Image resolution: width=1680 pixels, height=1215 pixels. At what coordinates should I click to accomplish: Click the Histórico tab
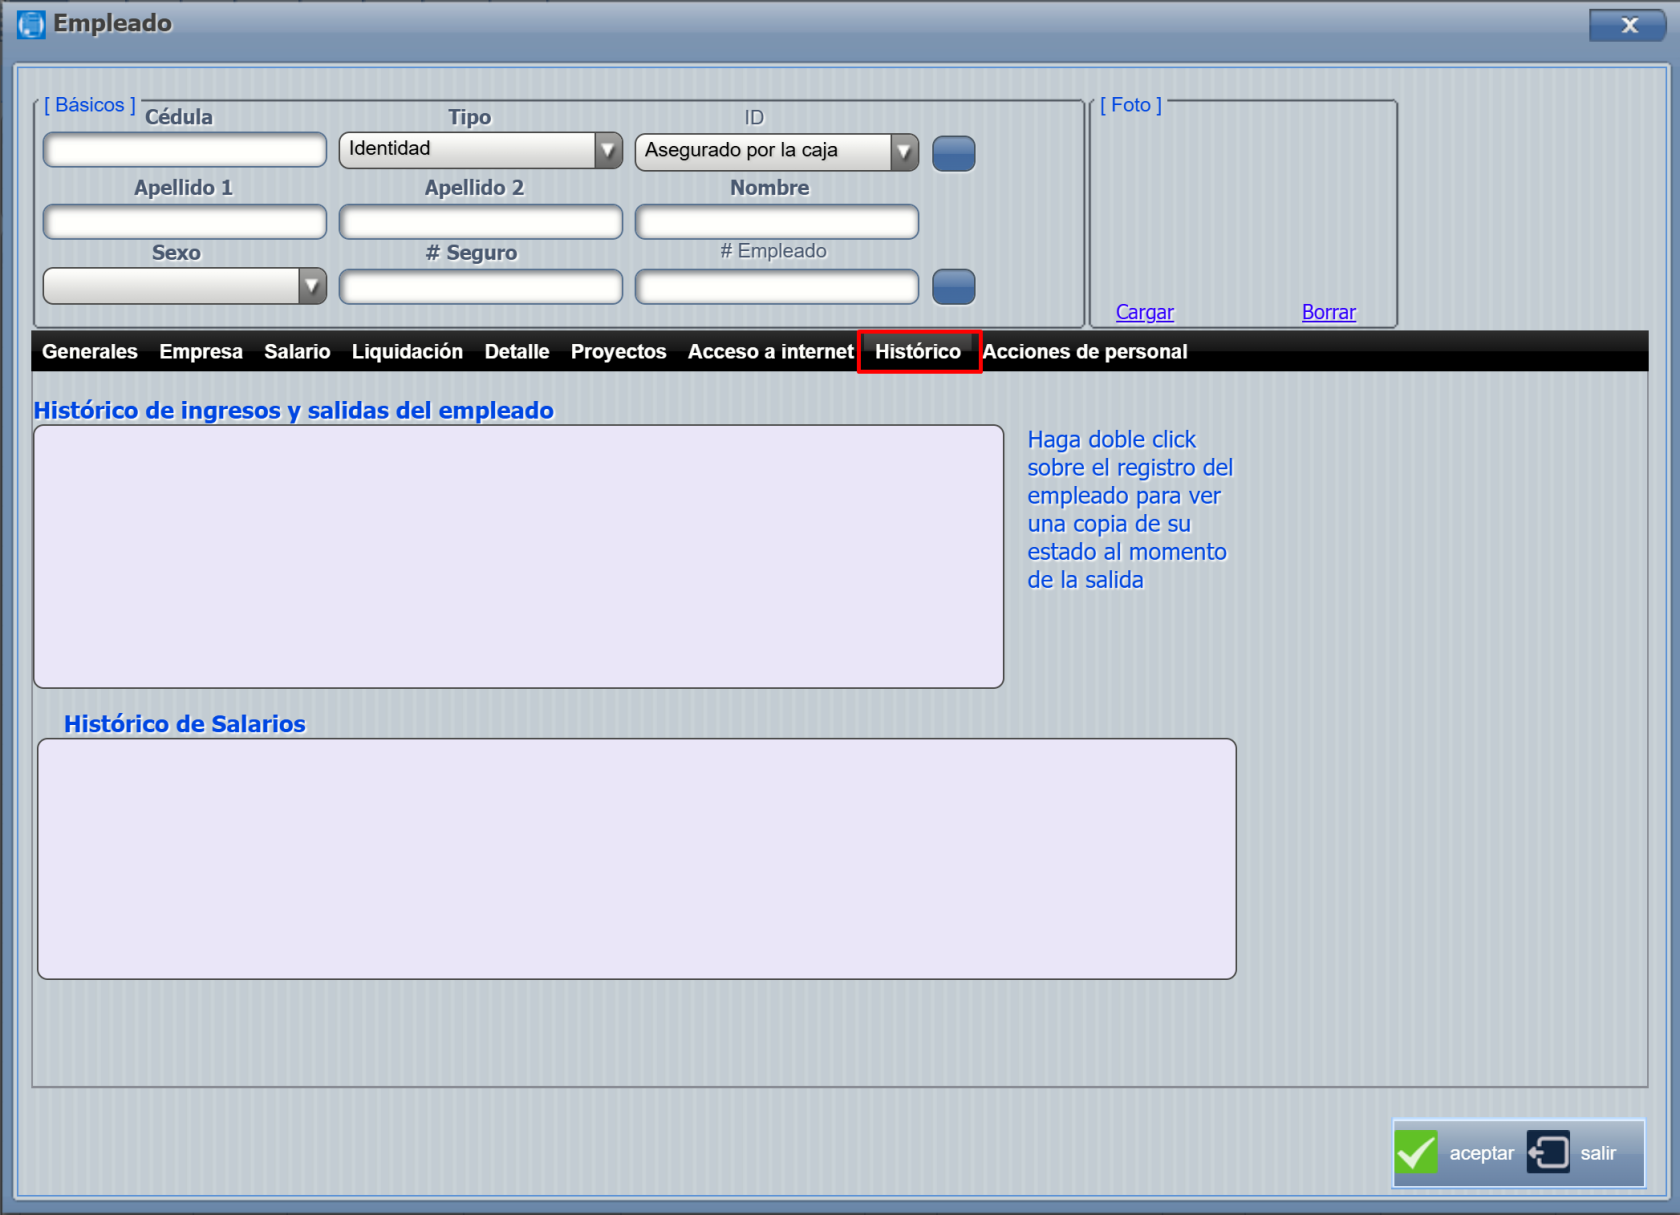tap(918, 351)
